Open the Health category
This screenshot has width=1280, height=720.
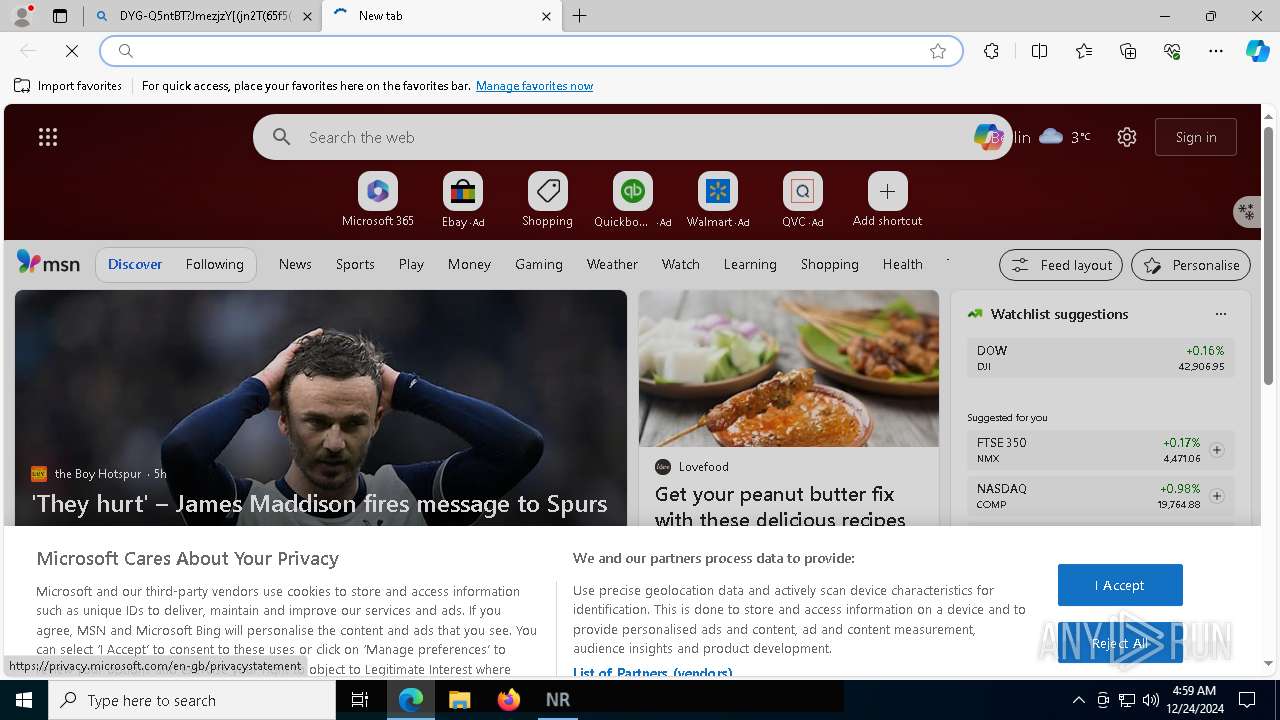pyautogui.click(x=902, y=264)
